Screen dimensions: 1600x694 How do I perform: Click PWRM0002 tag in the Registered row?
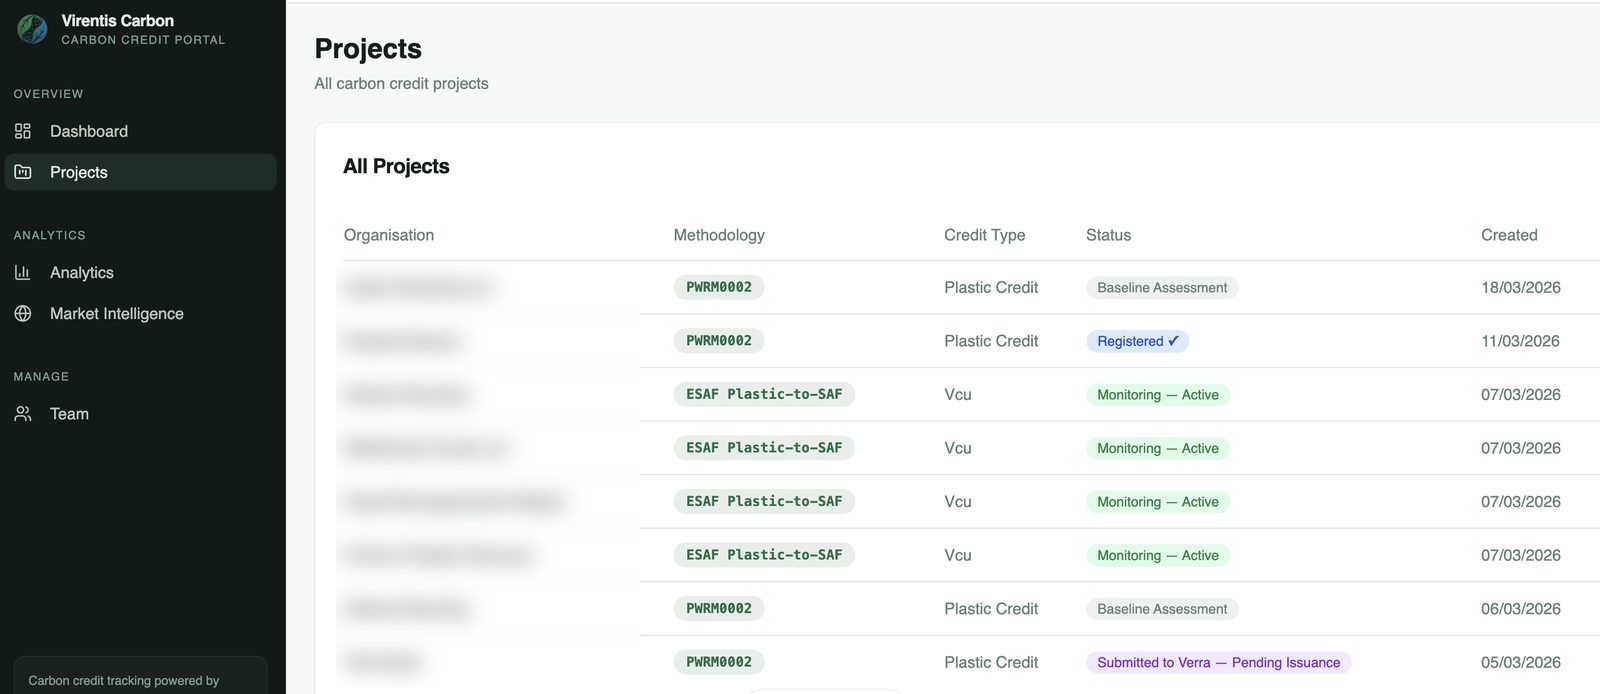pos(719,341)
